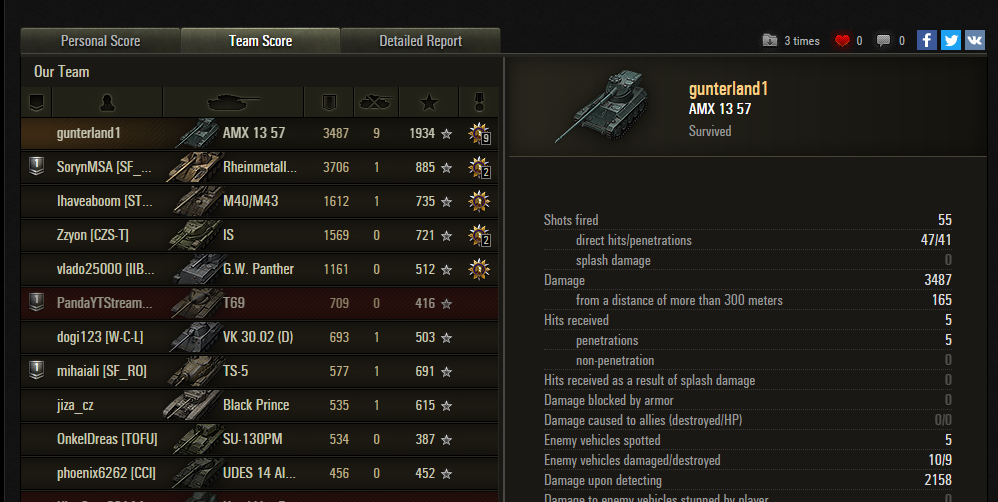
Task: Switch to the Personal Score tab
Action: [x=101, y=41]
